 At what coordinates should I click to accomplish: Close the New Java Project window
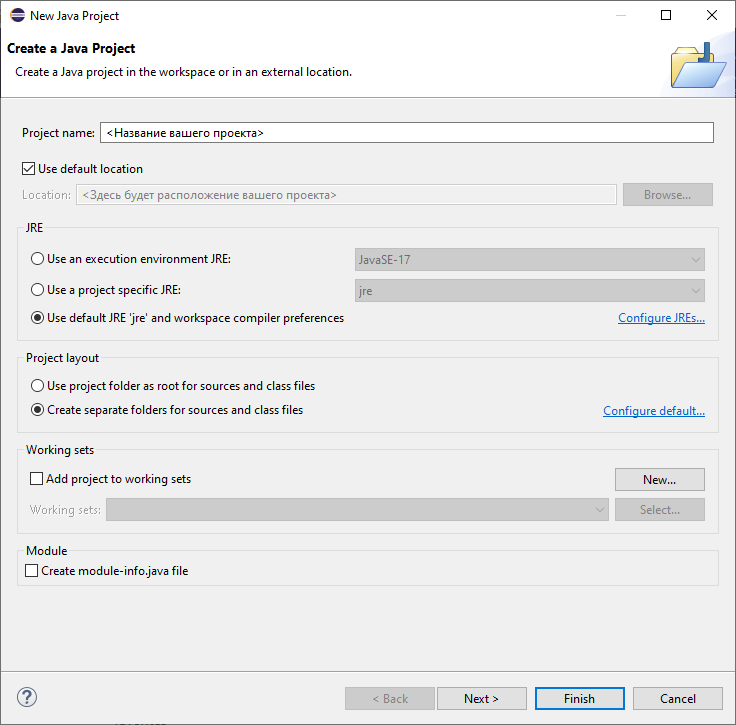(x=712, y=15)
